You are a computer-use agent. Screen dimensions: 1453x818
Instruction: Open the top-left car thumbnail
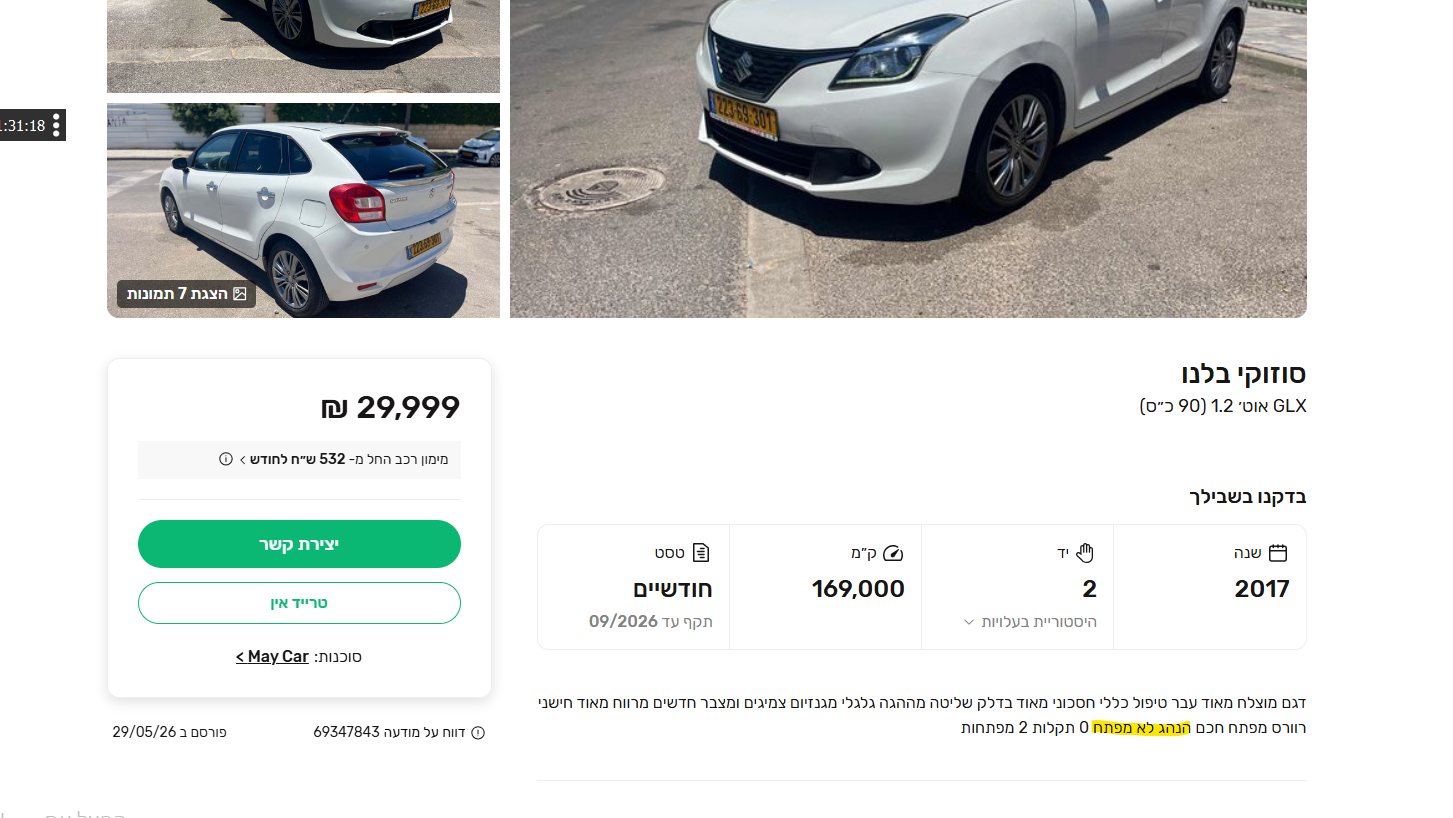(x=303, y=46)
